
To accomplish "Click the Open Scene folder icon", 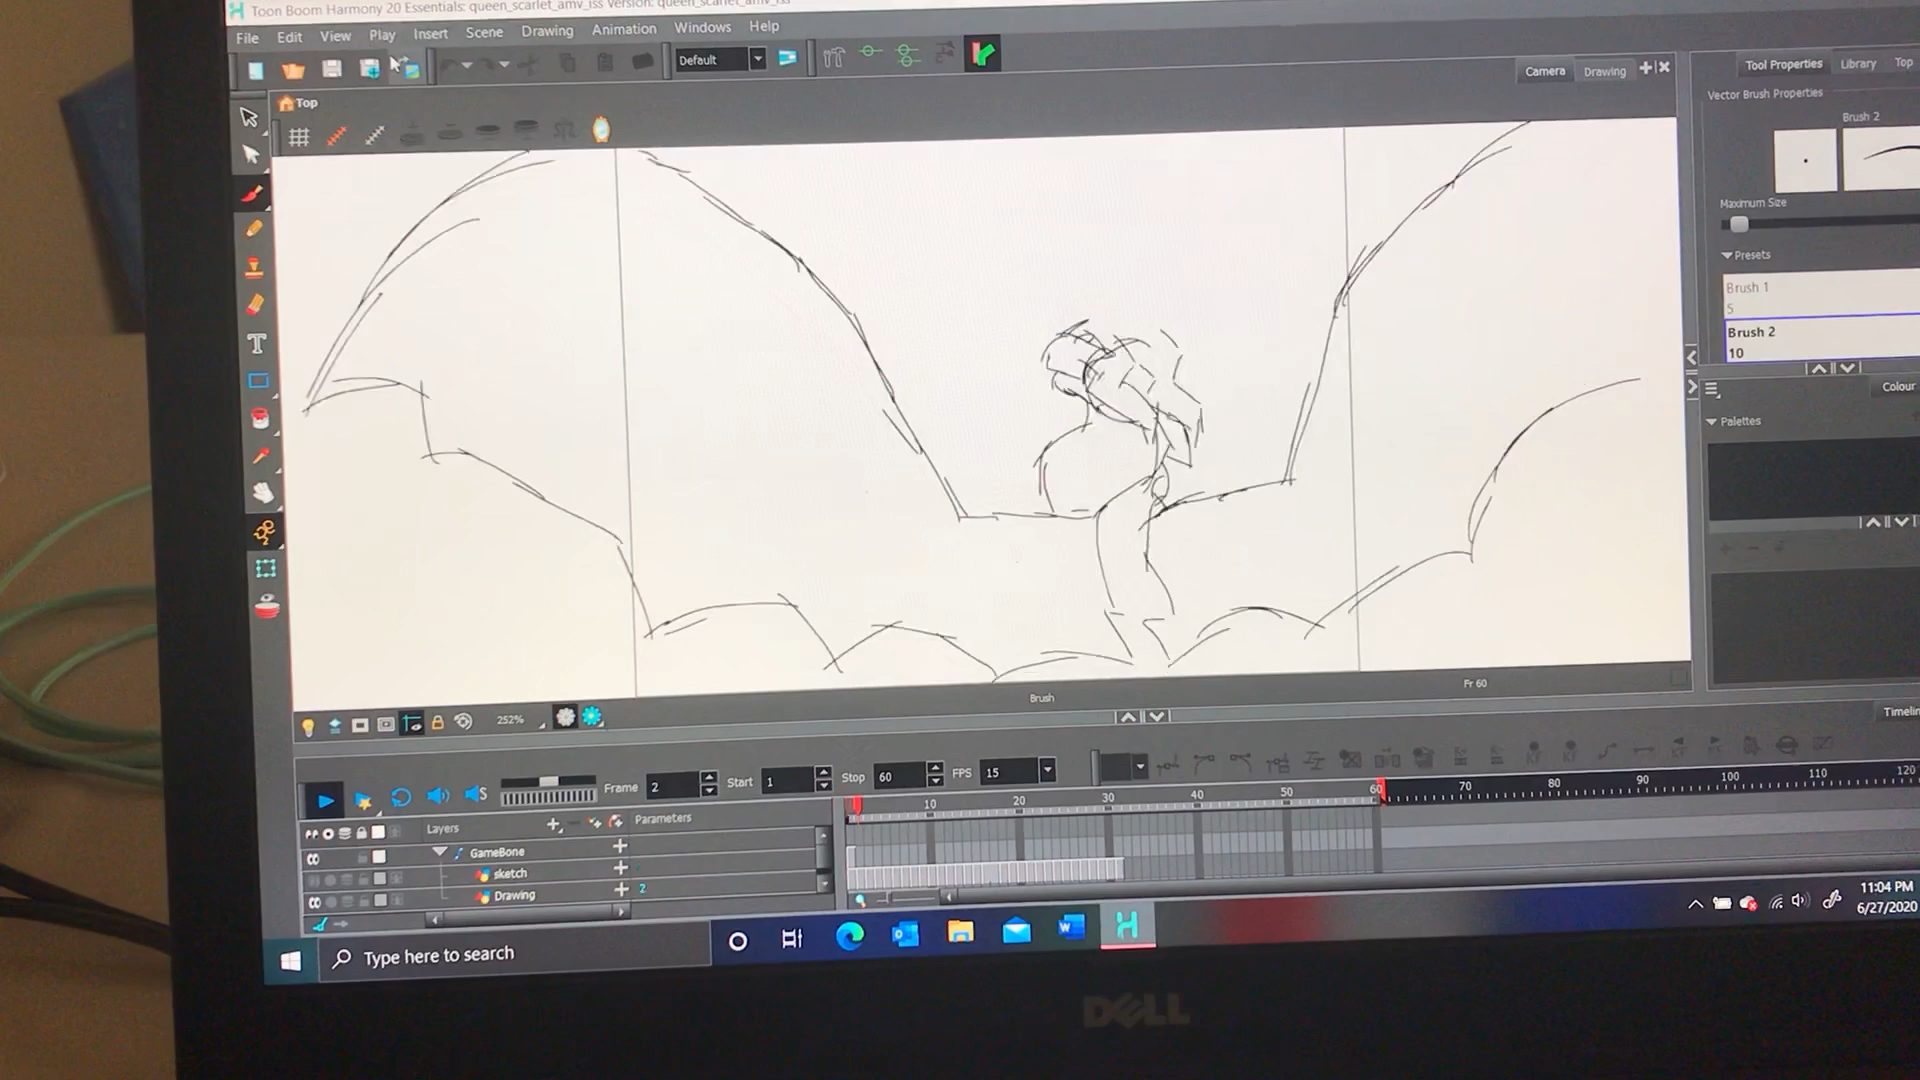I will 293,69.
